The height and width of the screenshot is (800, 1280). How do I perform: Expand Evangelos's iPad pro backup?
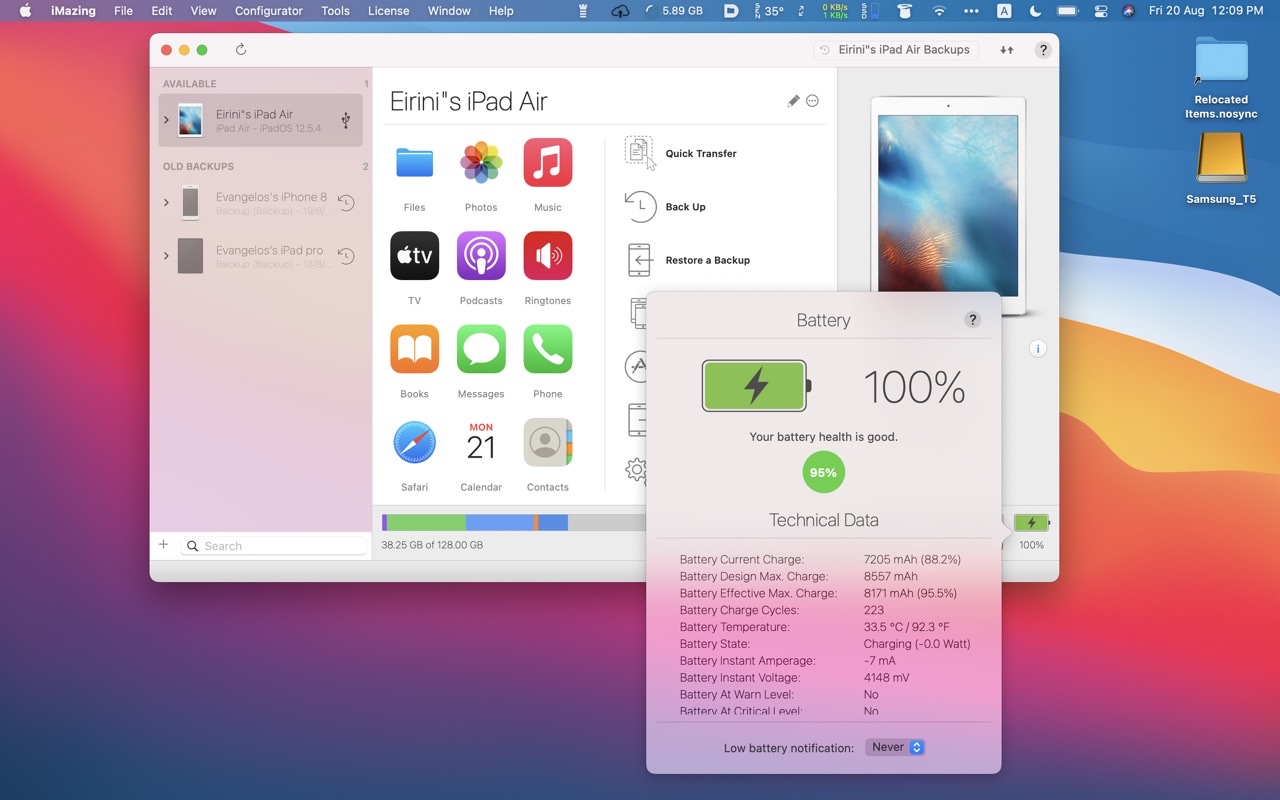click(x=166, y=256)
